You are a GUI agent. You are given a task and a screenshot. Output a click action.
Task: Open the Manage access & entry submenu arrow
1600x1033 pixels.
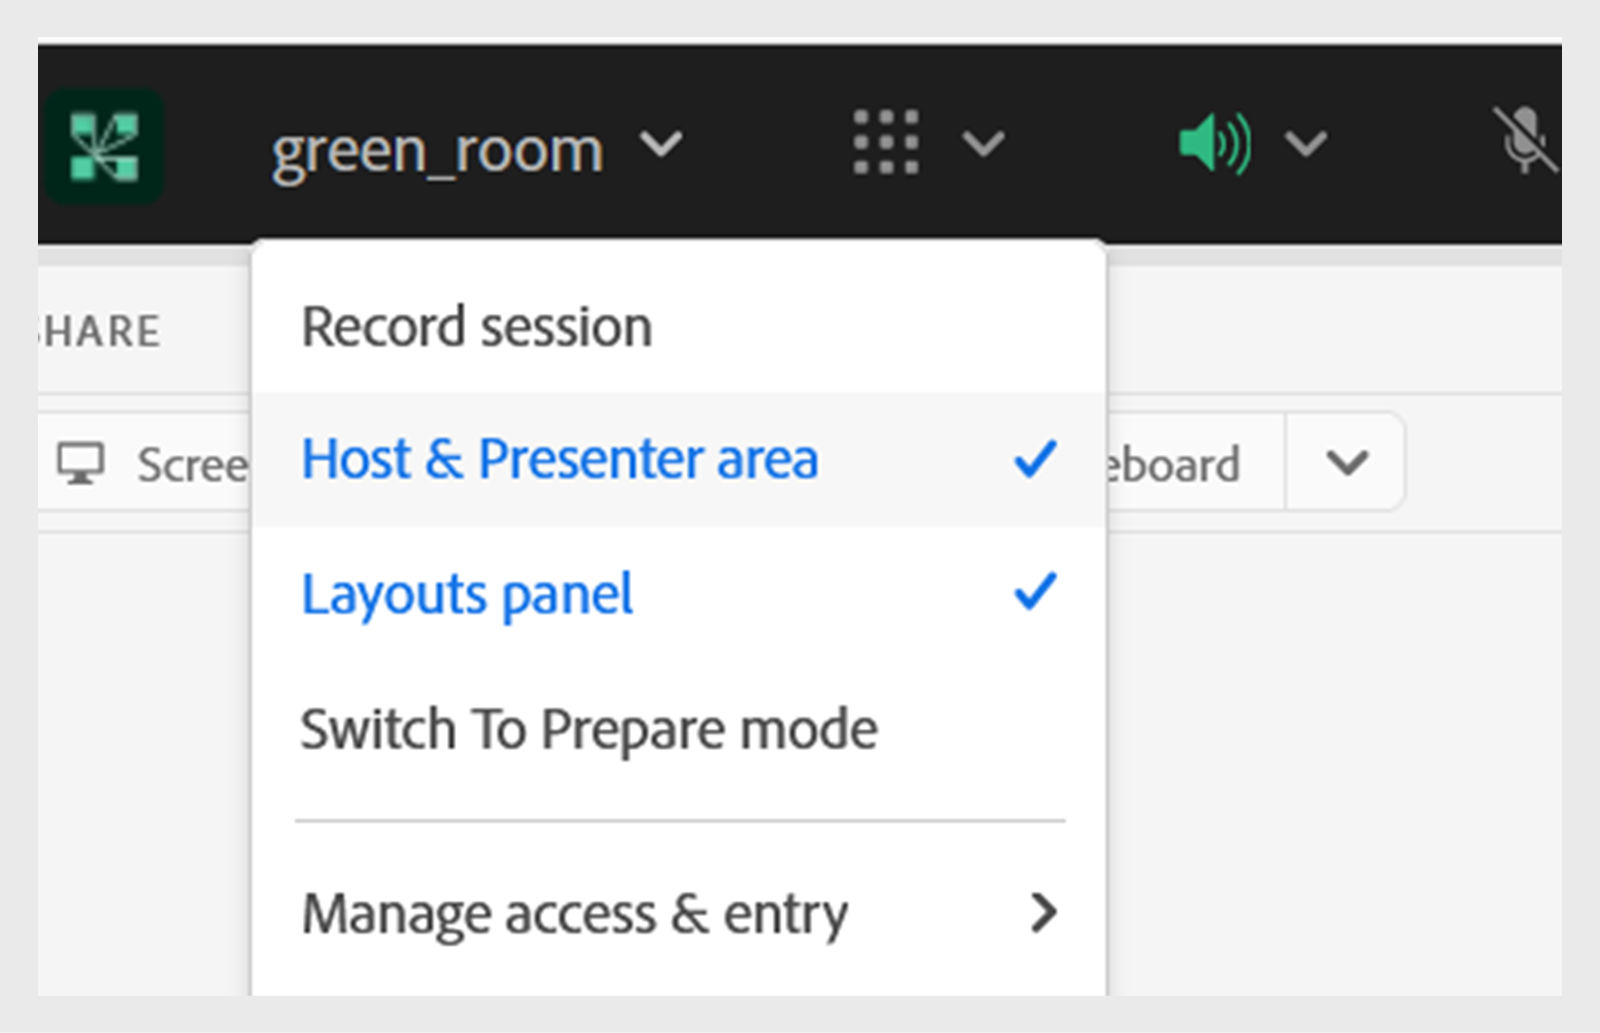pyautogui.click(x=1043, y=913)
